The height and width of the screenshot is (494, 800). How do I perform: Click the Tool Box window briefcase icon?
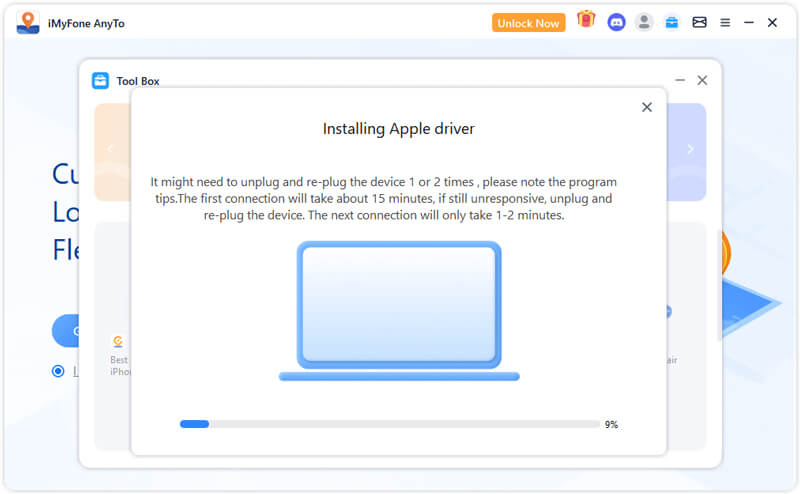[100, 81]
